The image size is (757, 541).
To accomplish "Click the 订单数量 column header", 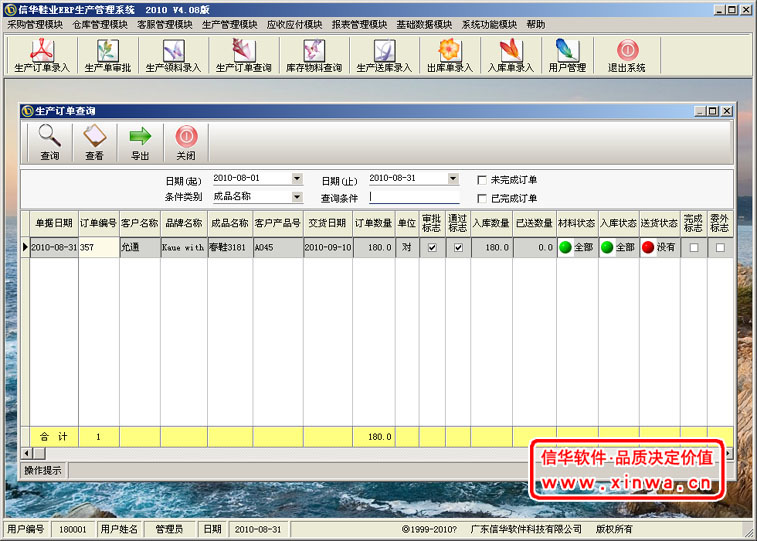I will (374, 223).
